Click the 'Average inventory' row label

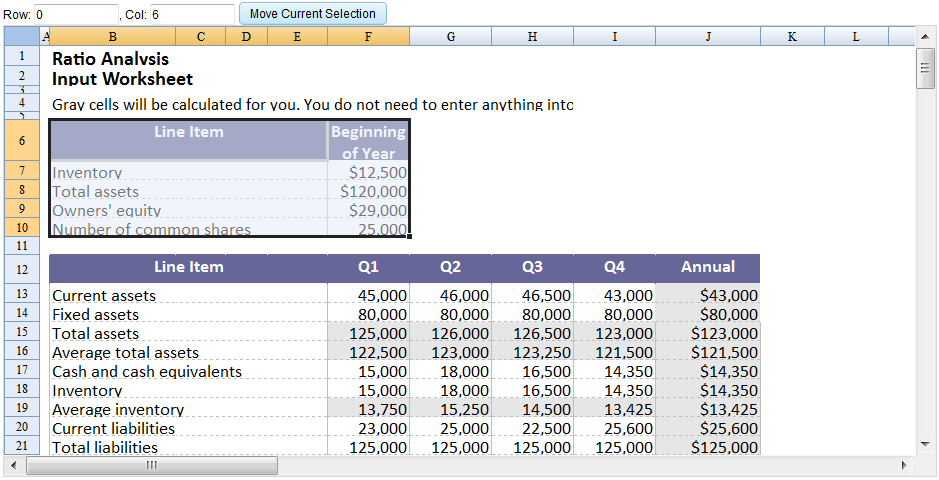point(118,410)
